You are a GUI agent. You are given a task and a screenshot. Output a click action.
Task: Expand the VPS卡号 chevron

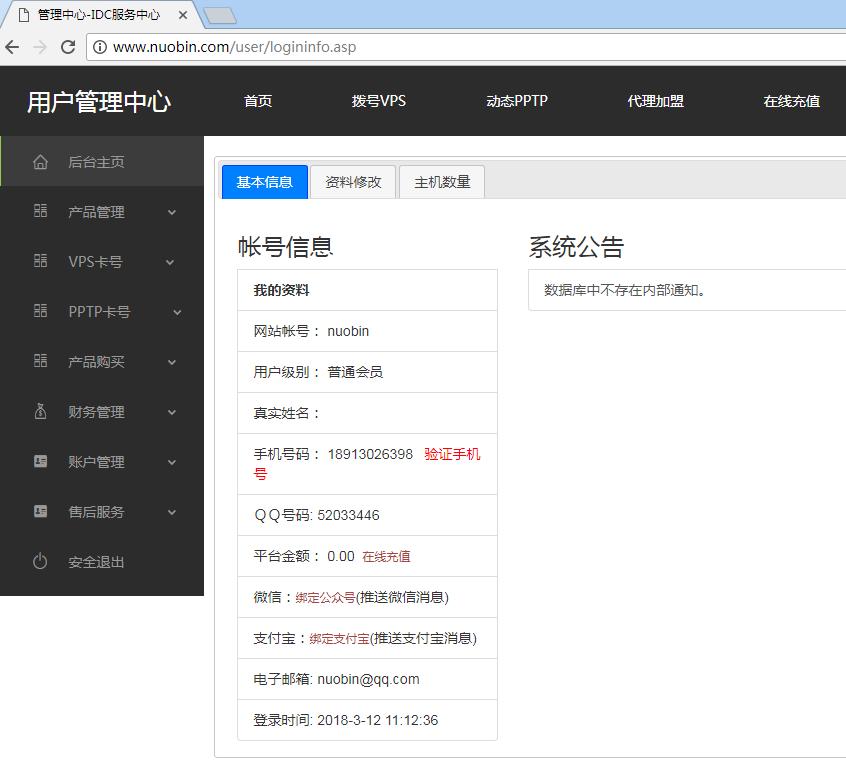tap(170, 263)
